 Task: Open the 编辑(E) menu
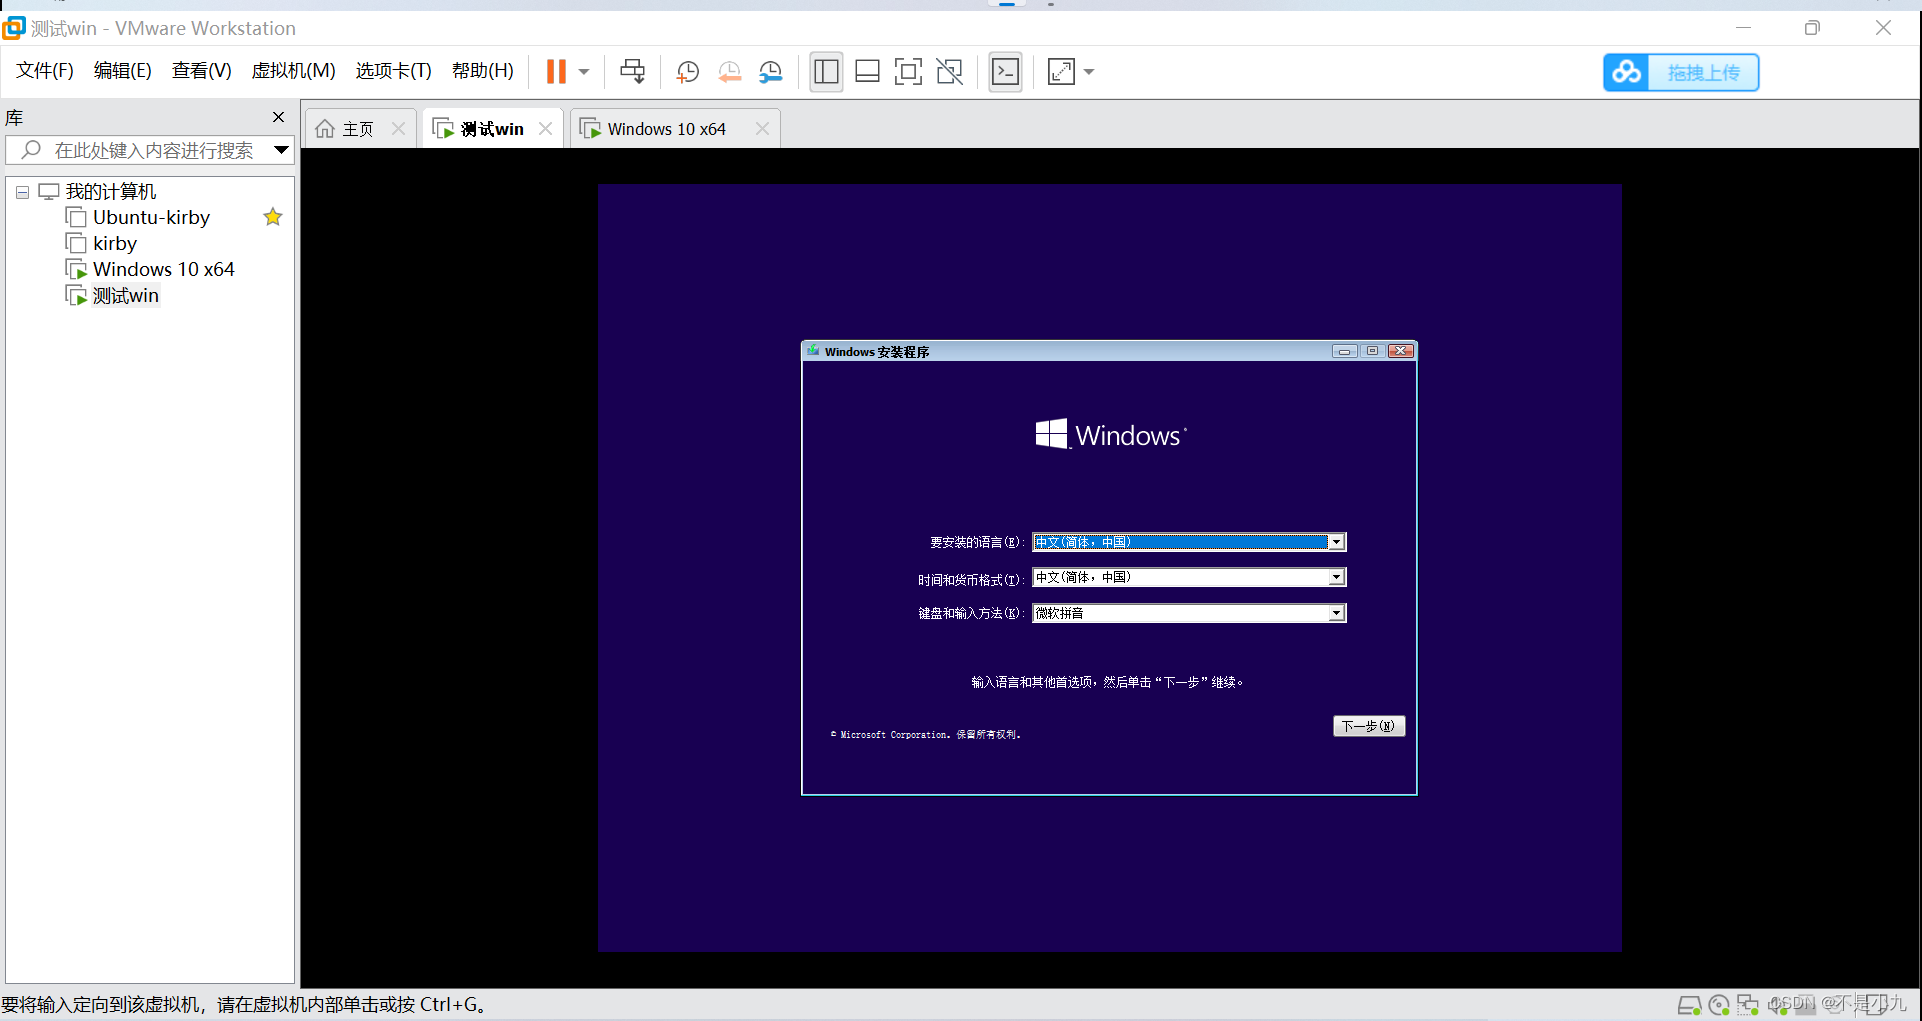(x=123, y=71)
